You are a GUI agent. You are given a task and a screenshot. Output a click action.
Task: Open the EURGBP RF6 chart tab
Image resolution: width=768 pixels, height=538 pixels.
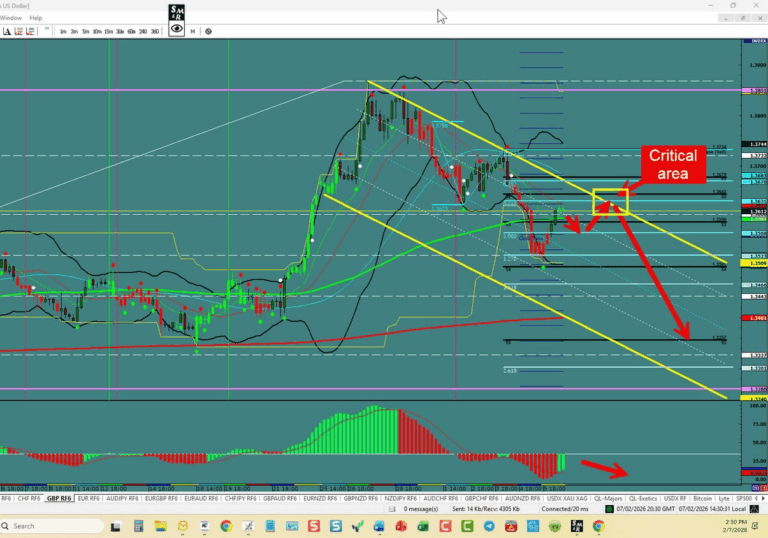coord(161,498)
